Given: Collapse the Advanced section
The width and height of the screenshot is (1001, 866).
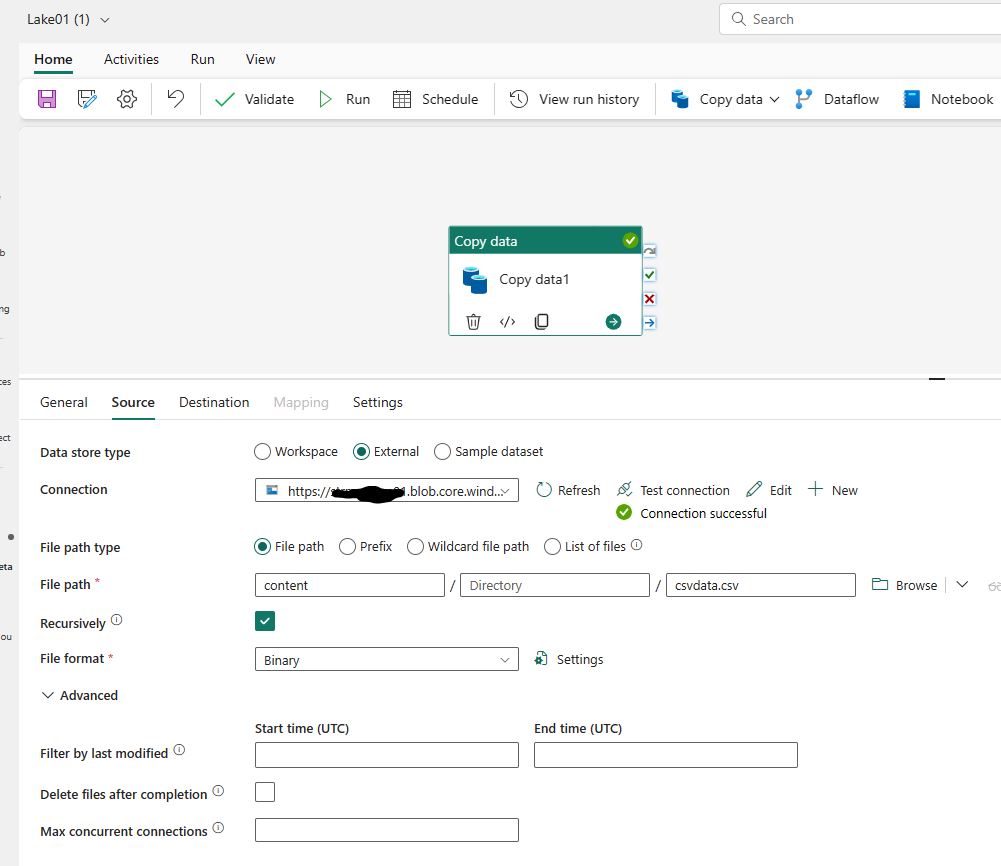Looking at the screenshot, I should (79, 696).
